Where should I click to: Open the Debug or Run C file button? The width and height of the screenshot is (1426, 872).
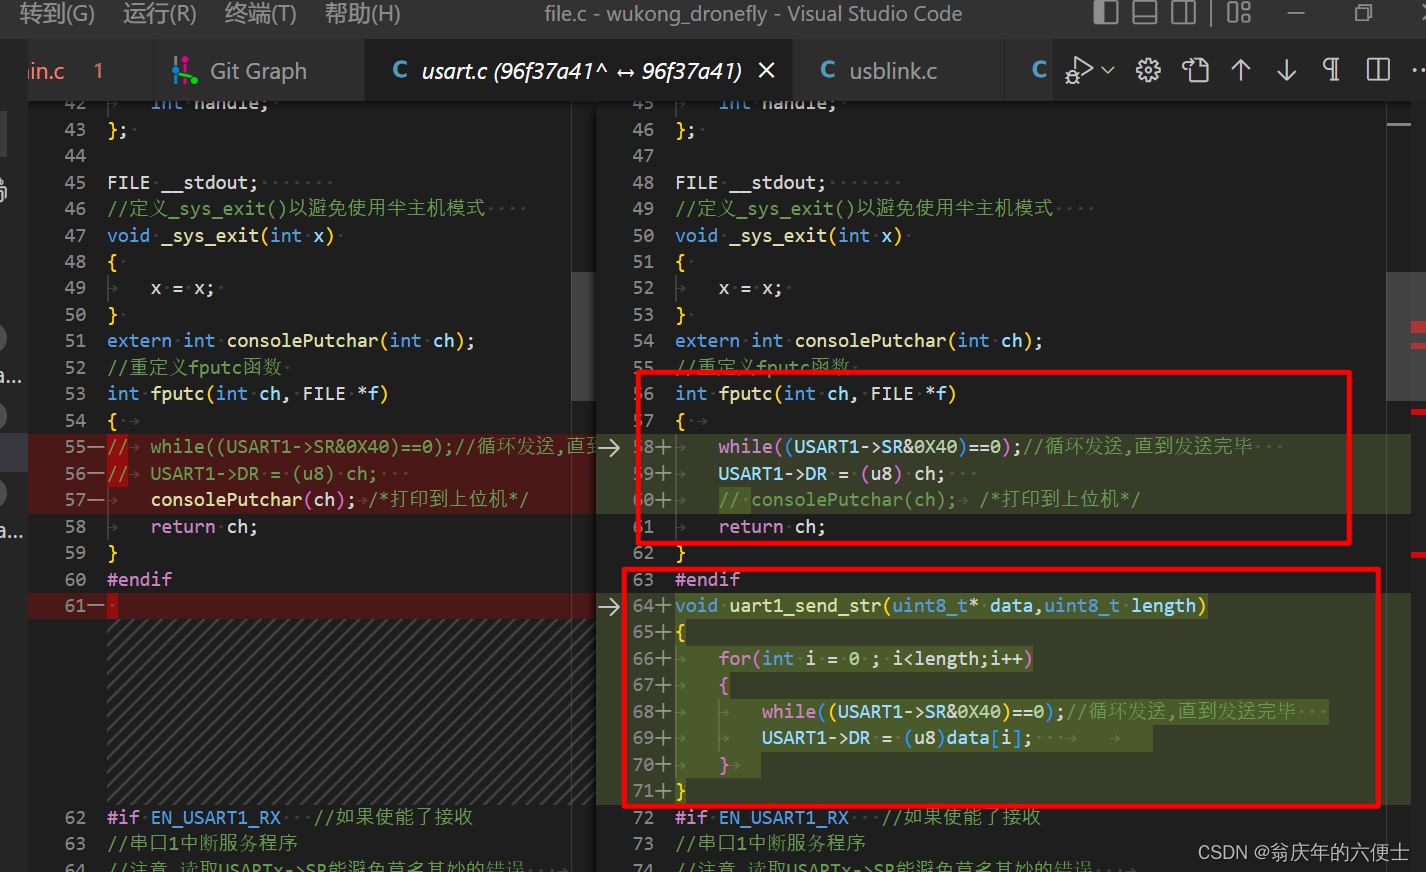[x=1079, y=70]
